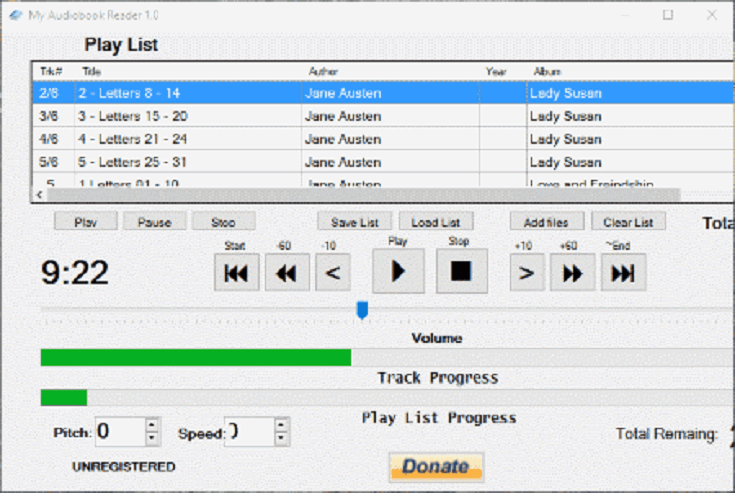735x493 pixels.
Task: Decrease Pitch value with down spinner arrow
Action: pyautogui.click(x=152, y=439)
